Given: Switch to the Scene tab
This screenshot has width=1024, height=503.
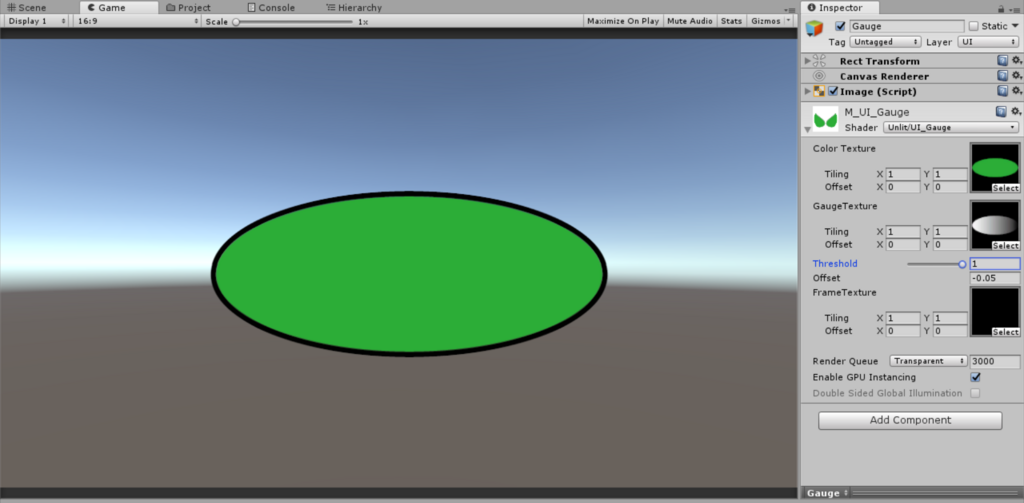Looking at the screenshot, I should tap(27, 8).
